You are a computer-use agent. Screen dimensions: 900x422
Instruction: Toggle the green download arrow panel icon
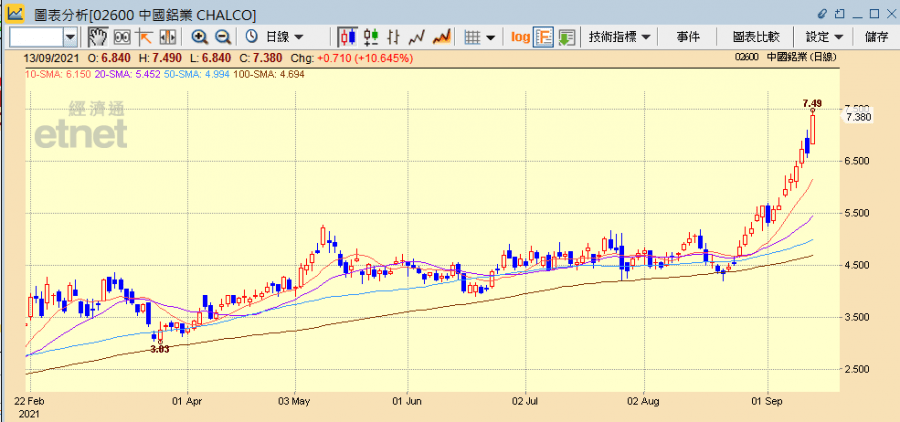567,37
